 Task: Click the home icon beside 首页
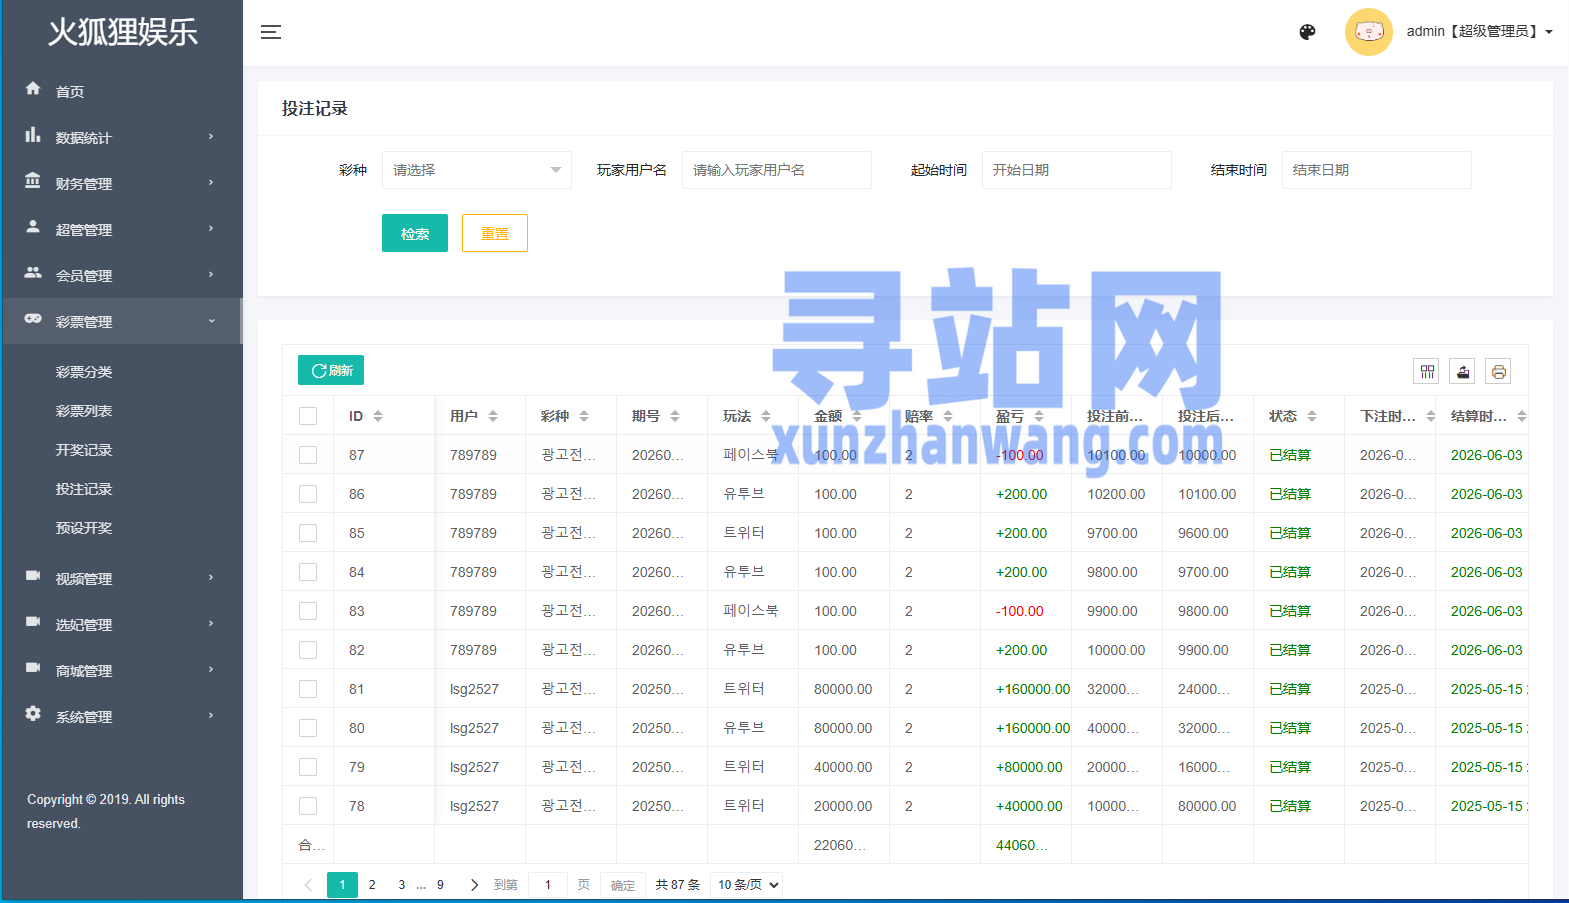(33, 89)
